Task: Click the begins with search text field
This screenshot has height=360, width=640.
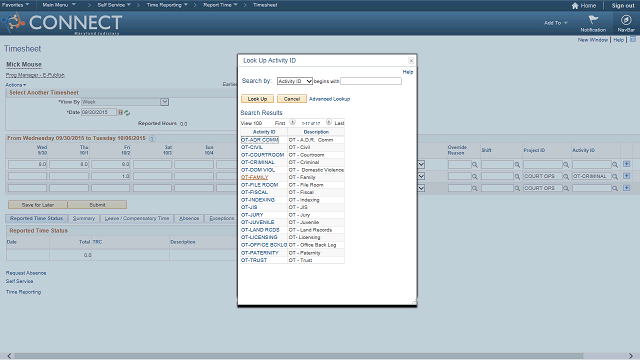Action: (371, 81)
